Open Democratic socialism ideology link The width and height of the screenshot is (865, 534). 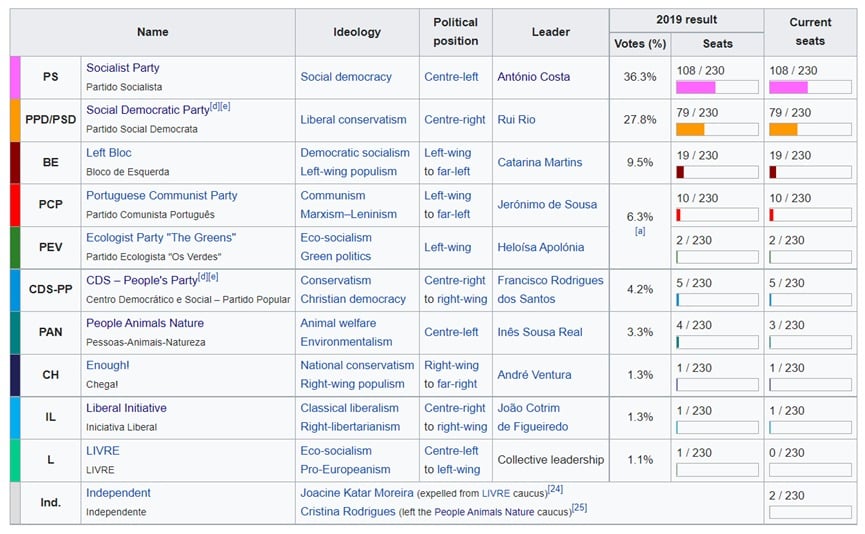tap(355, 153)
